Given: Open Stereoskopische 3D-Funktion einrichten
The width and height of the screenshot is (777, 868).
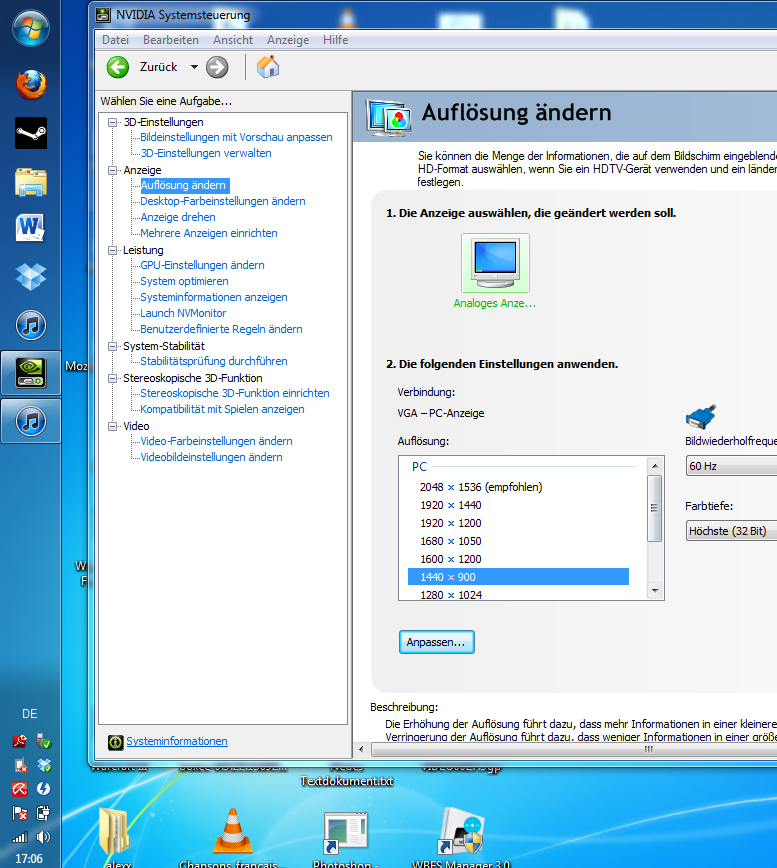Looking at the screenshot, I should [x=235, y=394].
